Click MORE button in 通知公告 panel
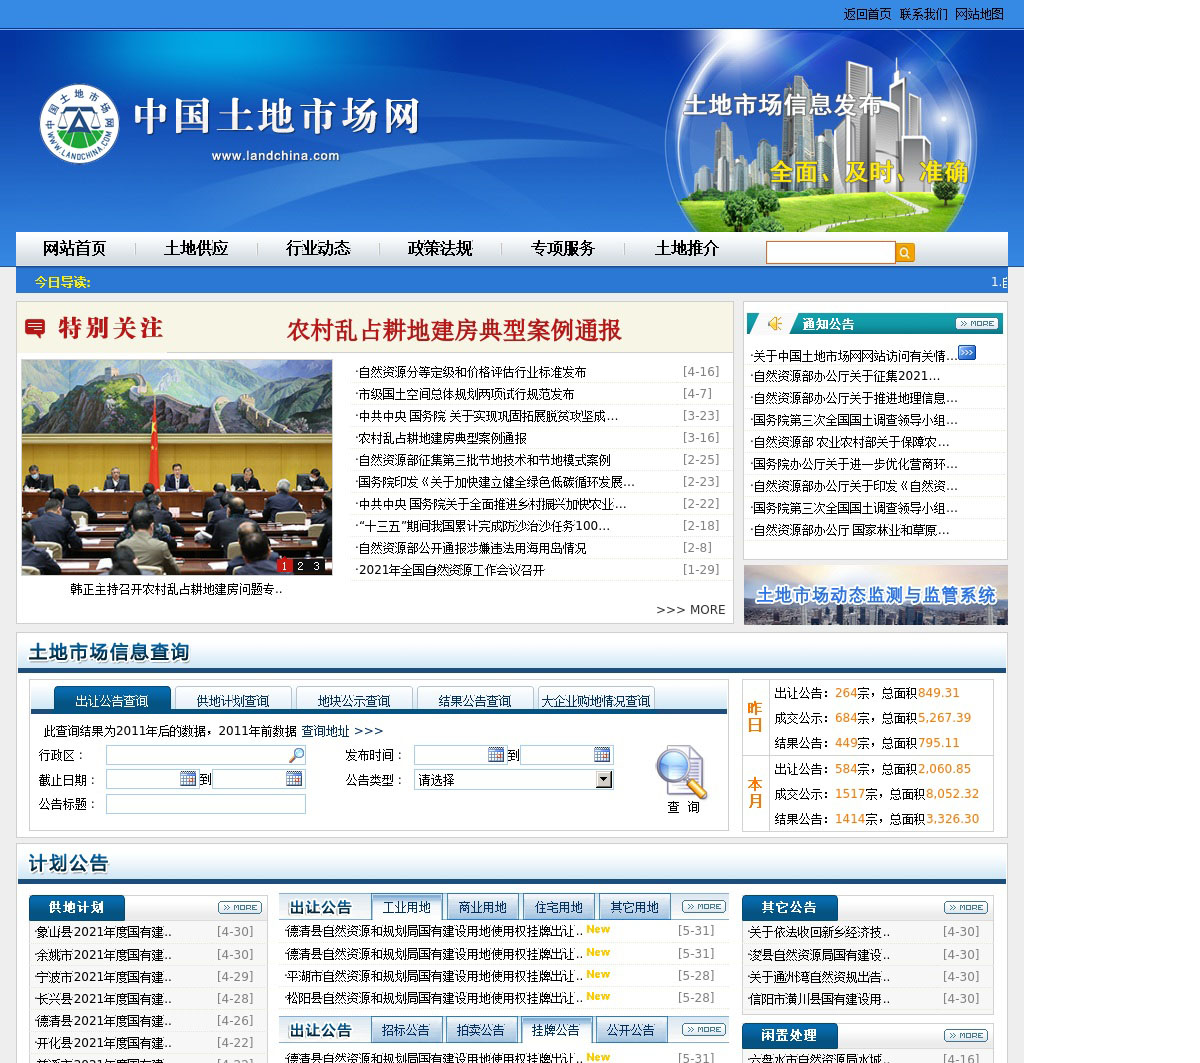This screenshot has height=1063, width=1200. (x=976, y=324)
